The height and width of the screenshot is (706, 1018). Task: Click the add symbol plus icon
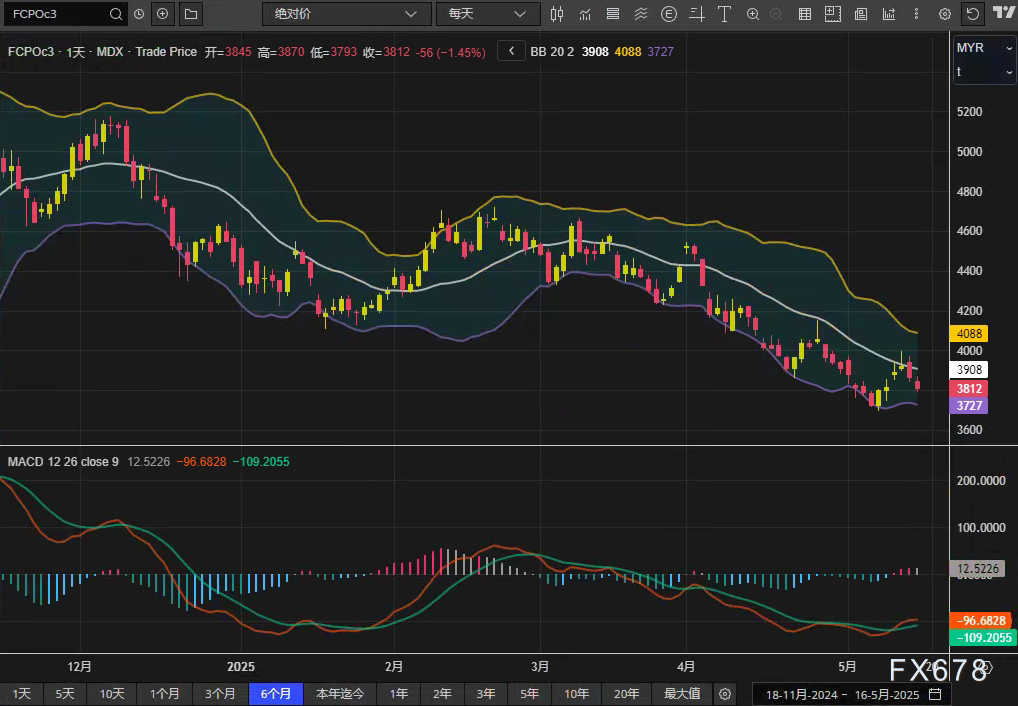pos(163,14)
